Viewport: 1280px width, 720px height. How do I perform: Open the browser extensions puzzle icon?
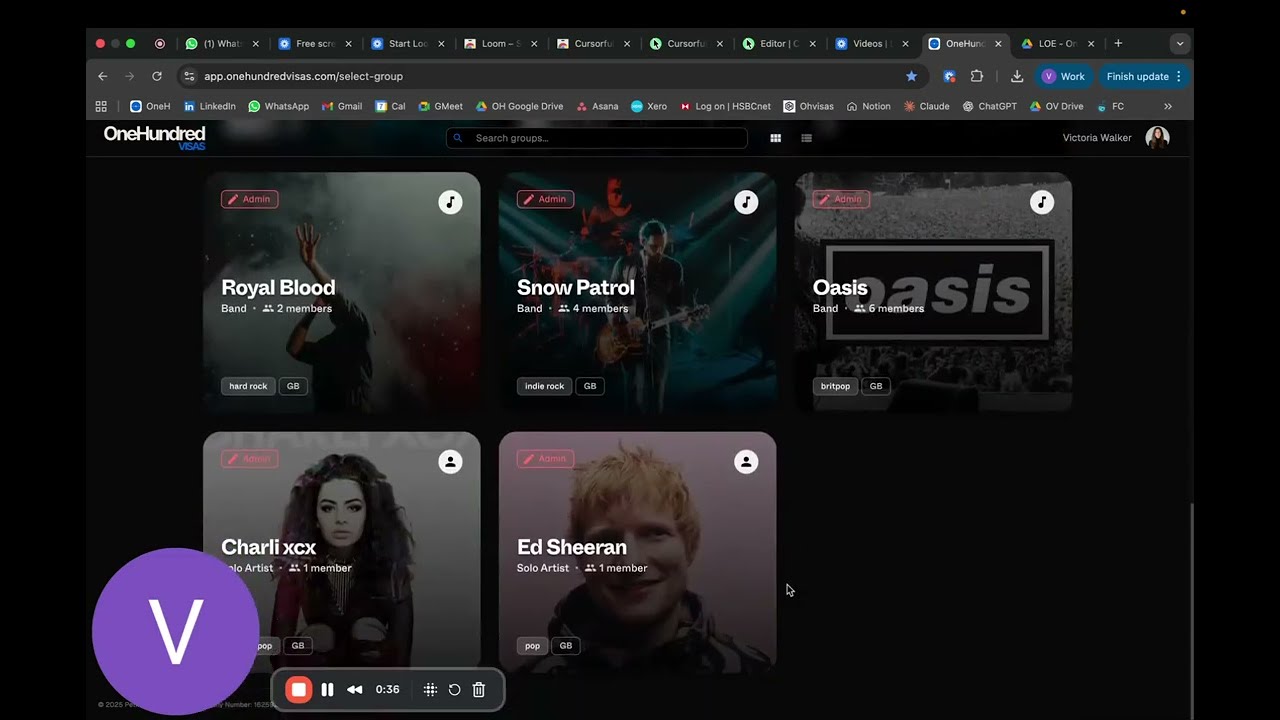click(x=977, y=76)
